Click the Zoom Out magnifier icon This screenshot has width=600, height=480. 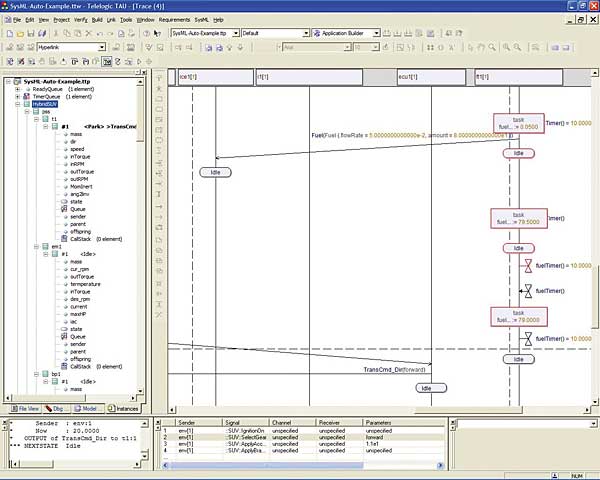517,47
